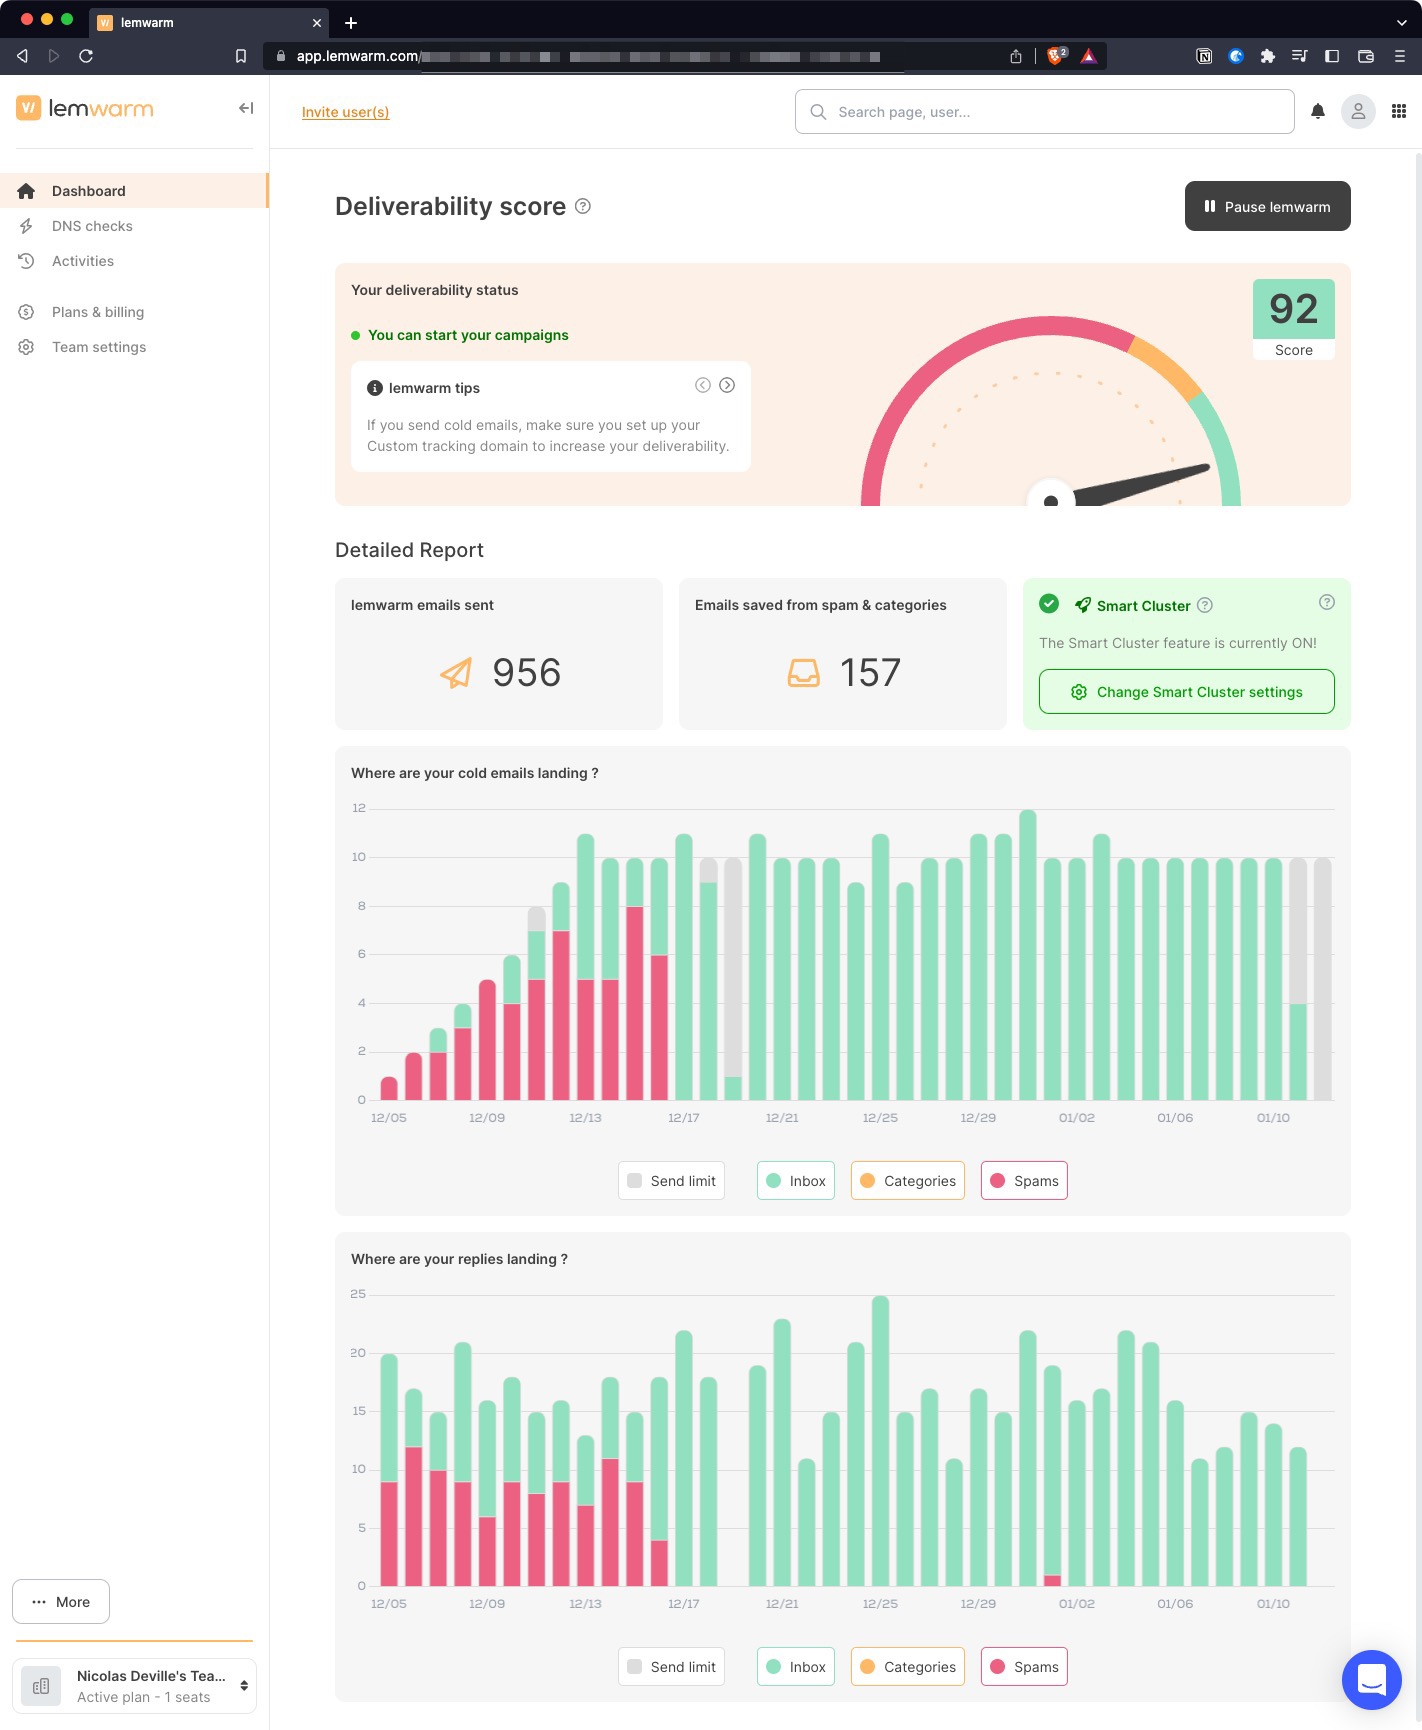Toggle Inbox in cold emails chart legend

796,1181
